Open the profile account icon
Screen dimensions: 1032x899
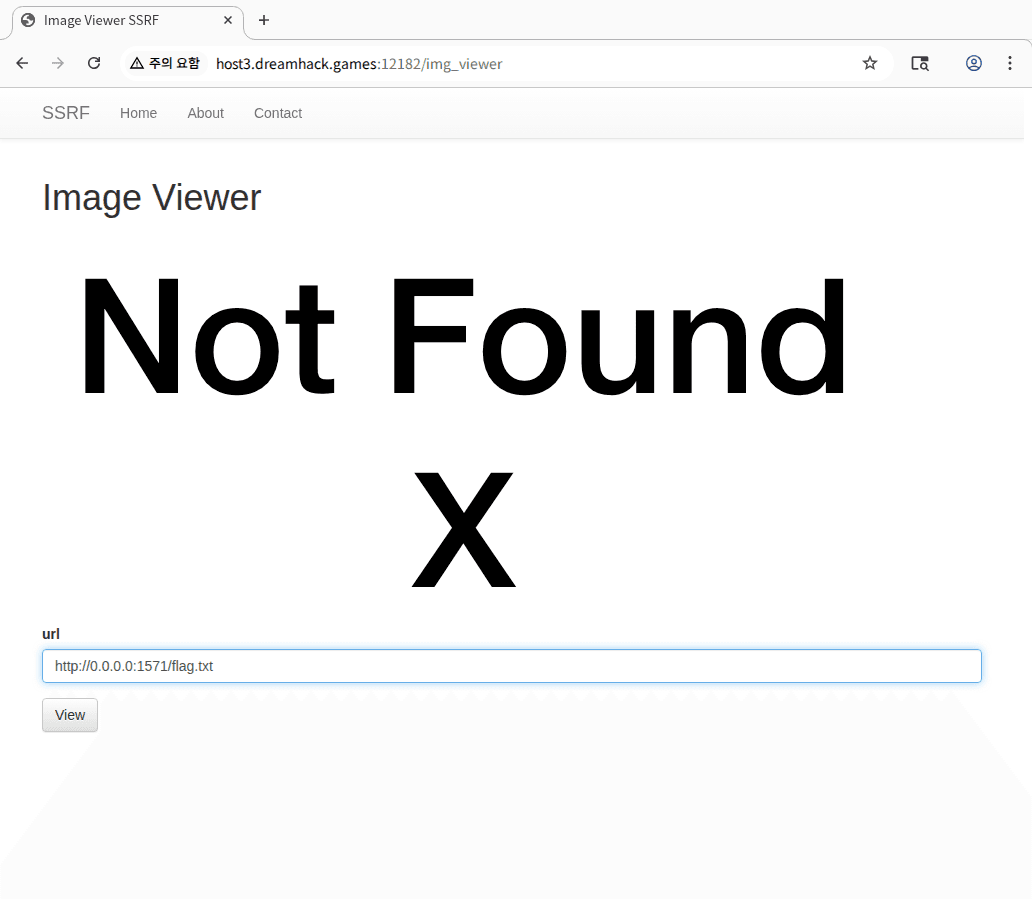tap(973, 63)
